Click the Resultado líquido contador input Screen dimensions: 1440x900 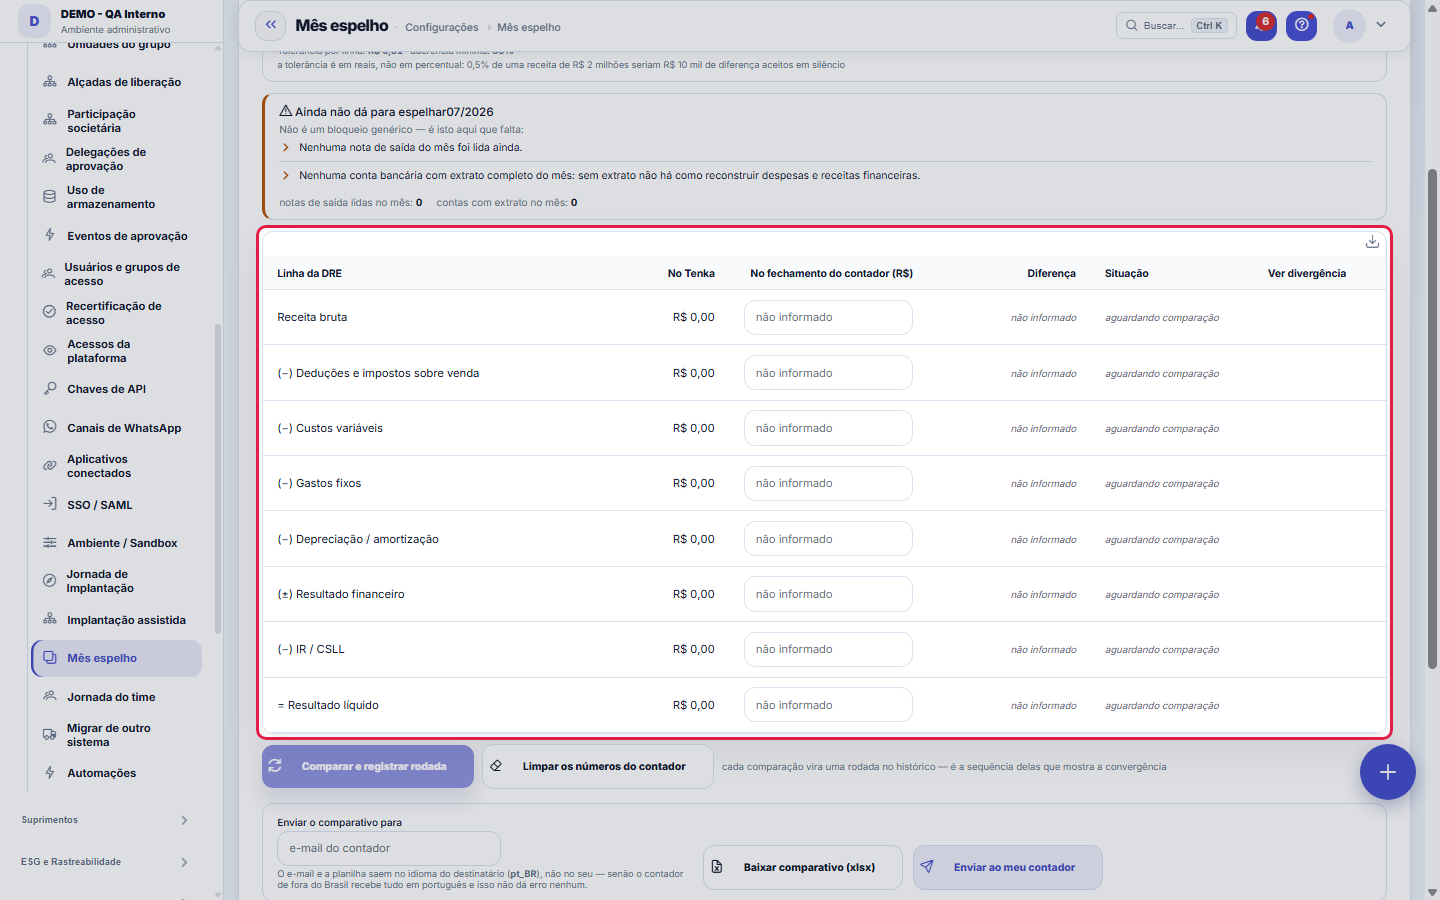pos(828,705)
